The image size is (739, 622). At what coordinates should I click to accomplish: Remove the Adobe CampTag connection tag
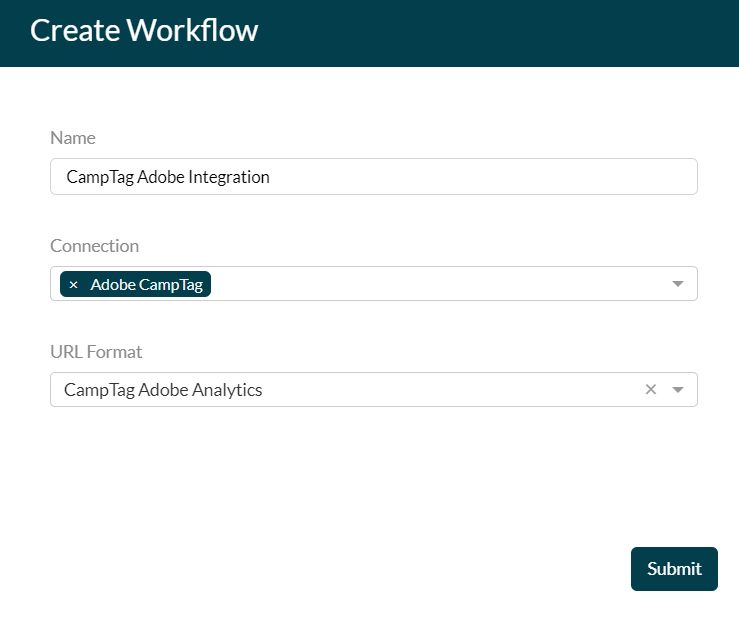click(73, 285)
